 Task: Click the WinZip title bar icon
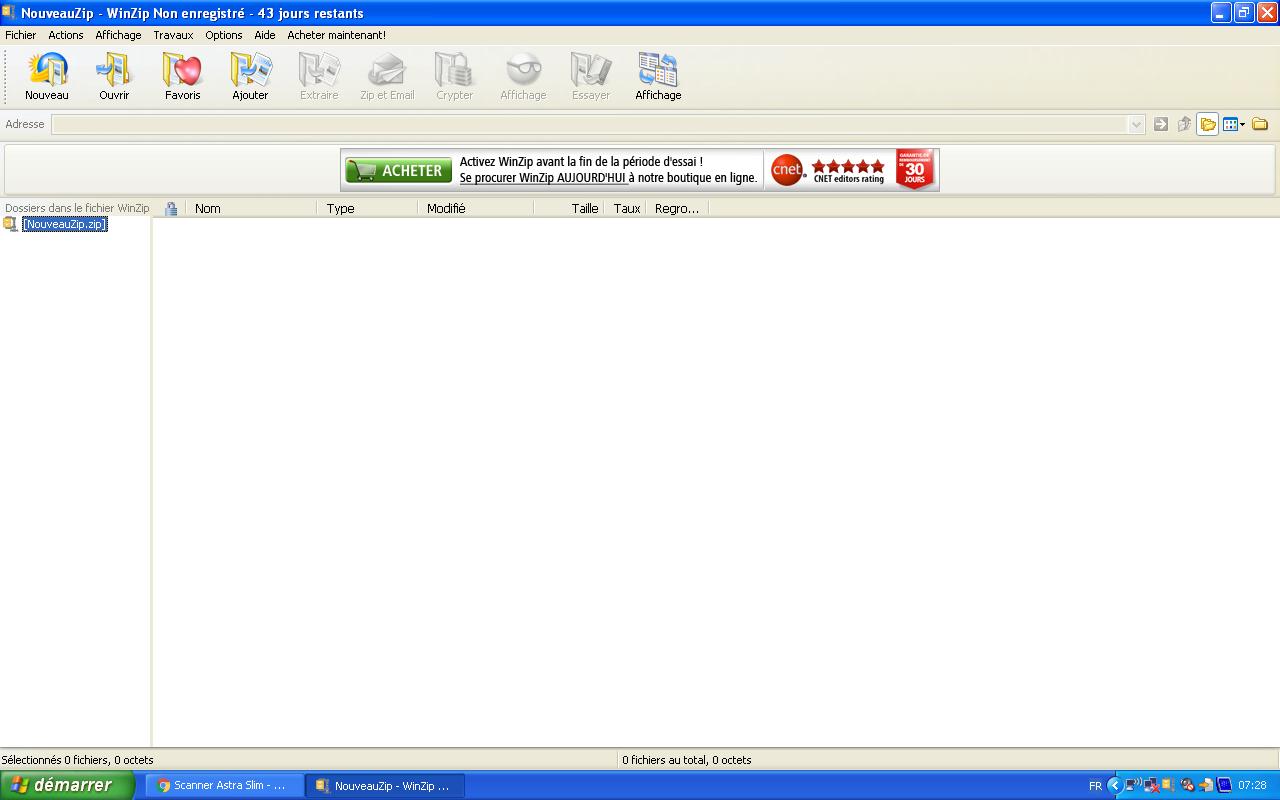pos(9,12)
